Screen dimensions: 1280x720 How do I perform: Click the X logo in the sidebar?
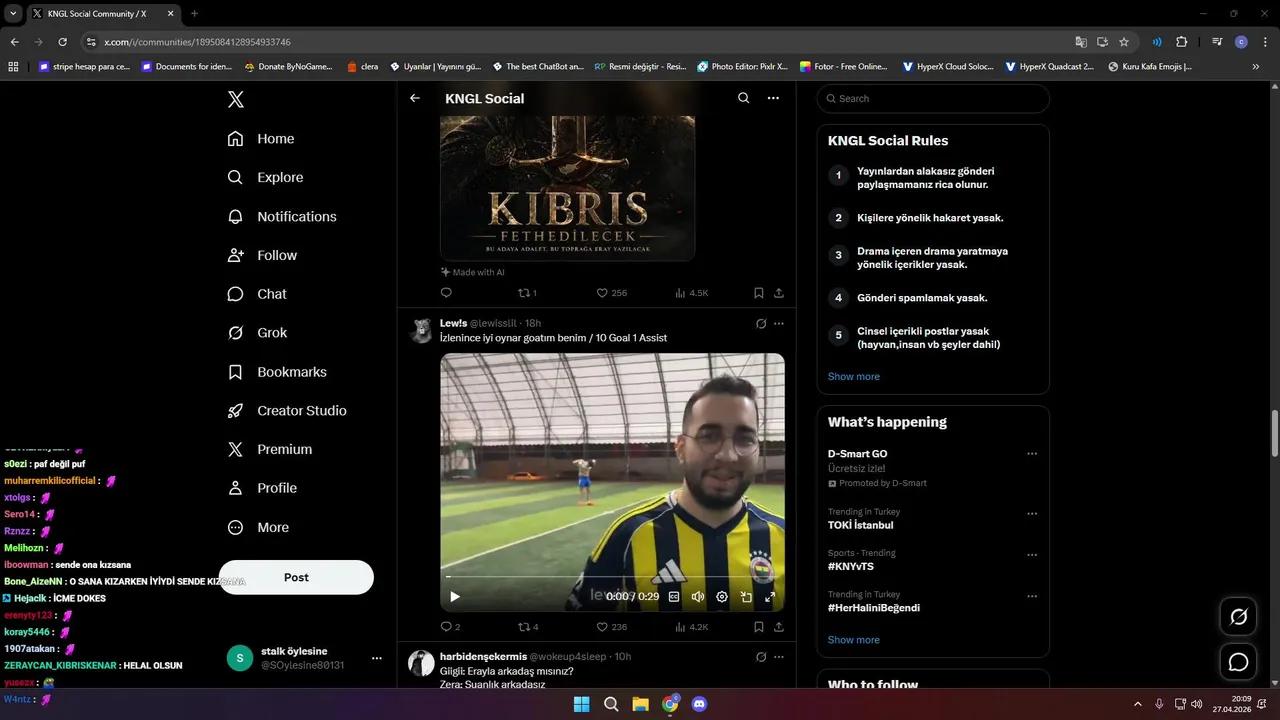pos(235,99)
